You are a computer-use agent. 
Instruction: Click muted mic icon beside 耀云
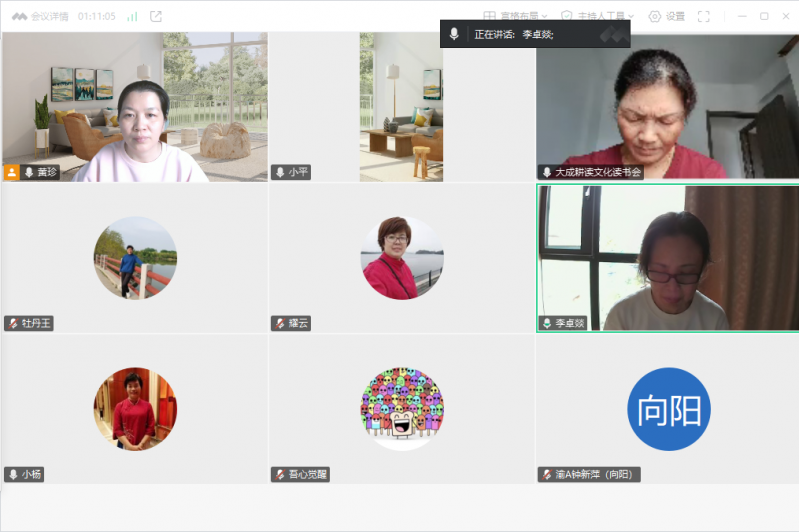pos(280,323)
